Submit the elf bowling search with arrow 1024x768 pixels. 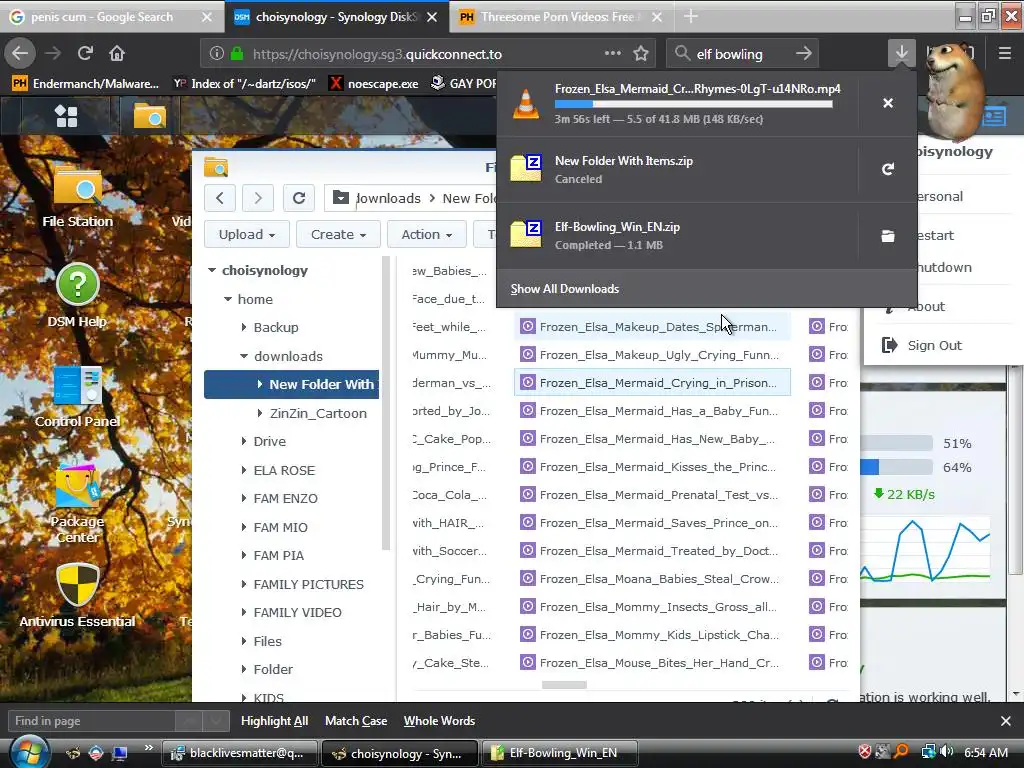tap(804, 54)
